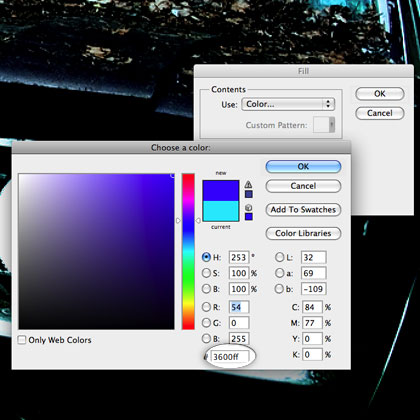420x420 pixels.
Task: Click the vertical hue slider strip
Action: coord(188,251)
